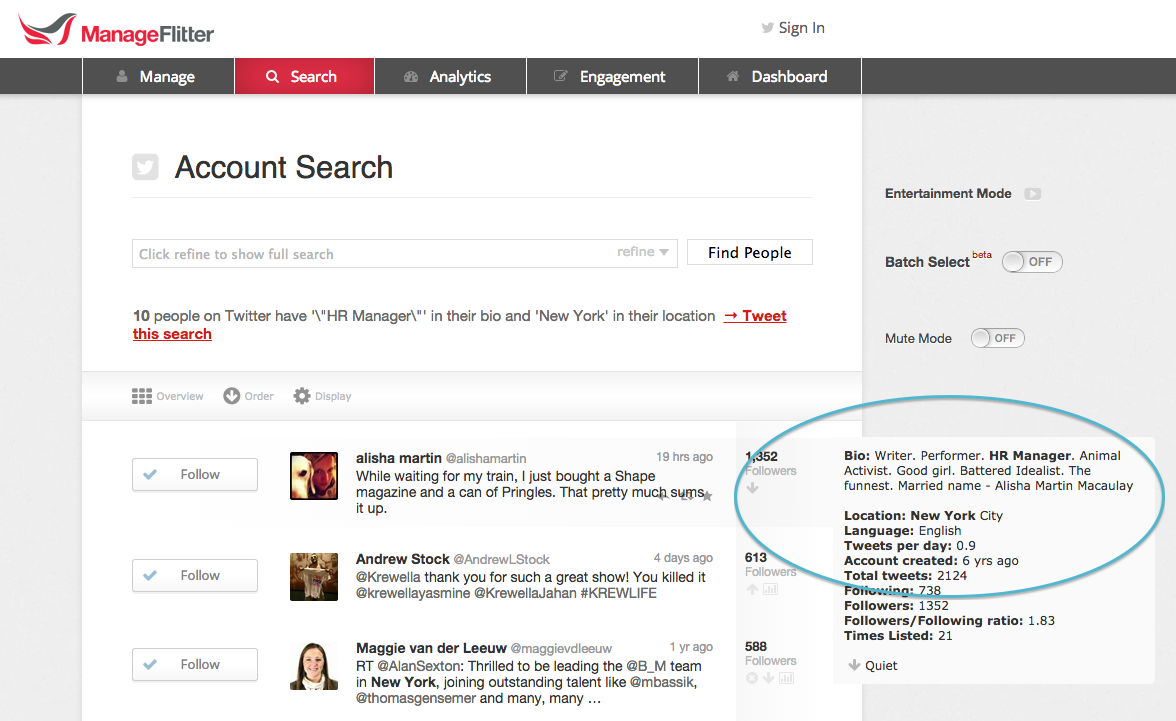The height and width of the screenshot is (721, 1176).
Task: Open the Display settings
Action: click(322, 396)
